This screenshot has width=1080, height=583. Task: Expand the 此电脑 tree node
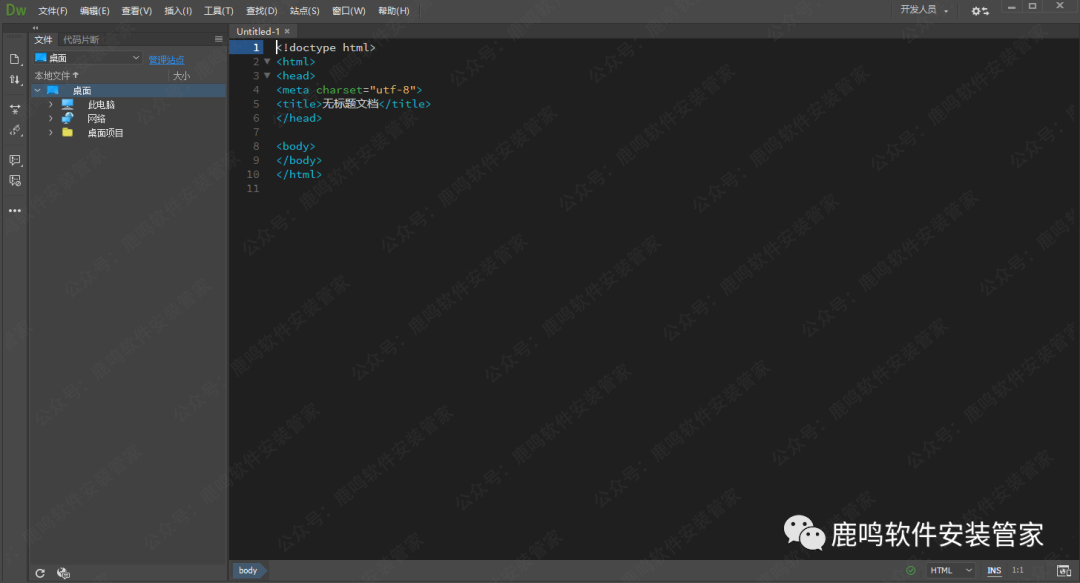(x=51, y=105)
